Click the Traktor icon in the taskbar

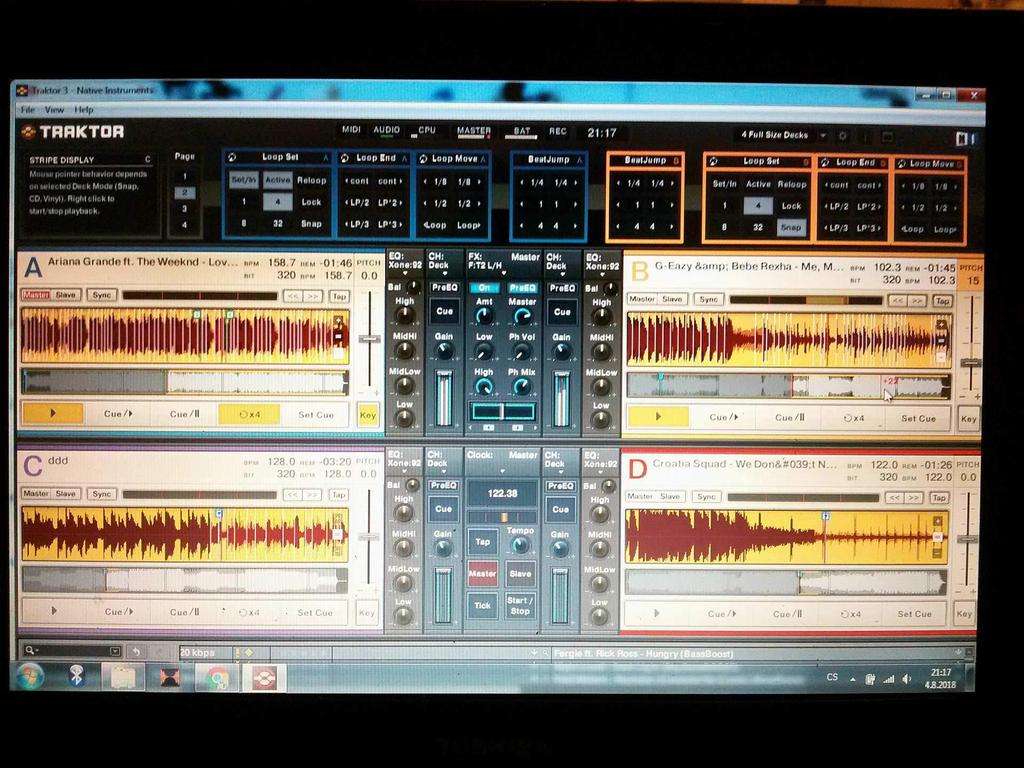(x=264, y=678)
